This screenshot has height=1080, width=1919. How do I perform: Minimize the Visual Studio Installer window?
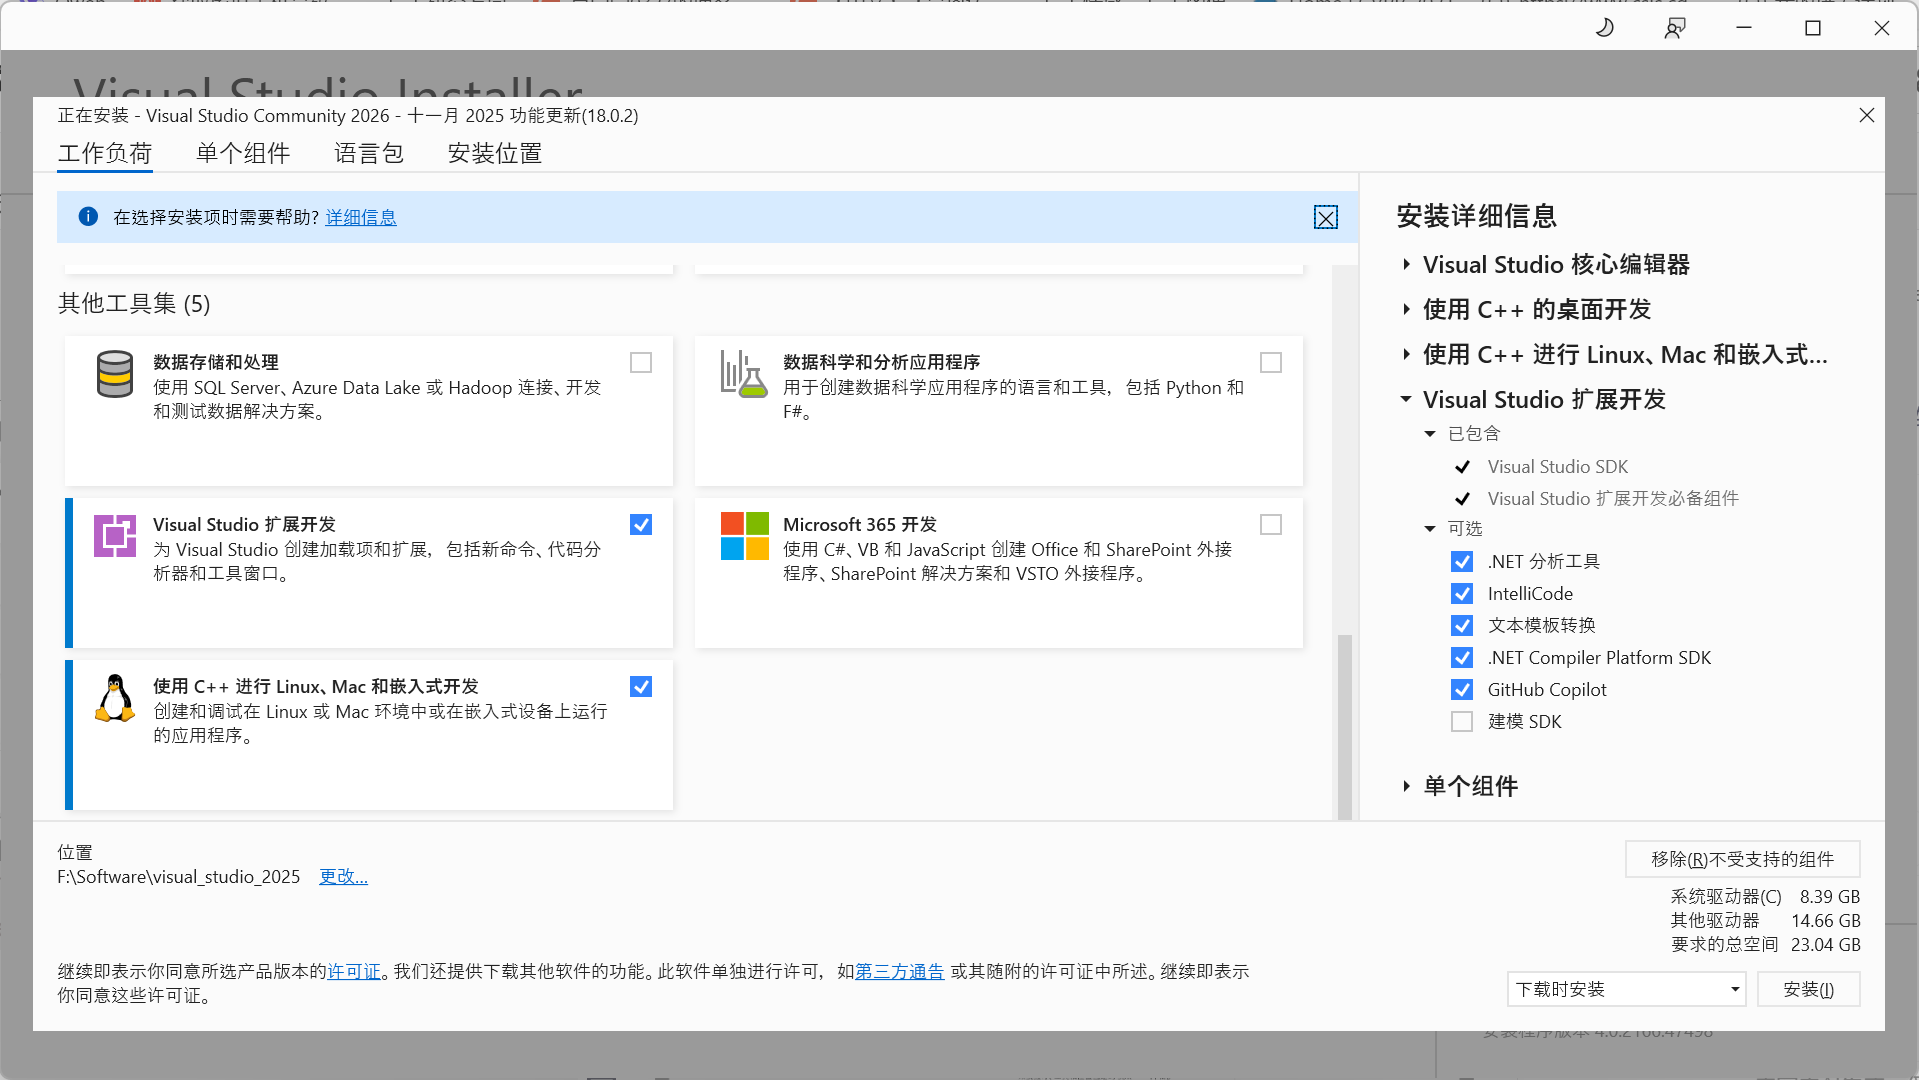(1744, 28)
